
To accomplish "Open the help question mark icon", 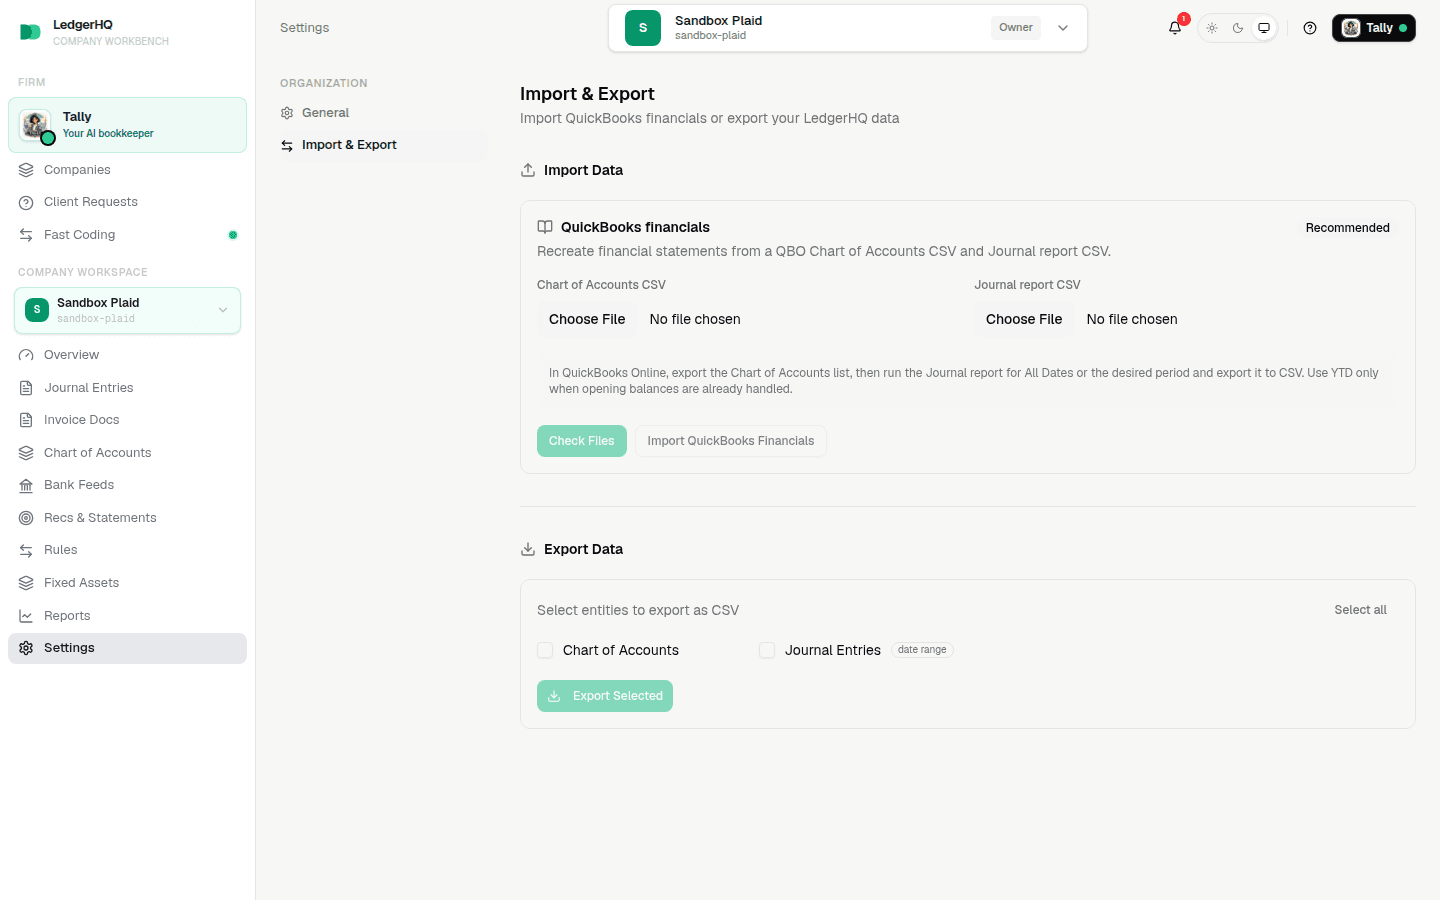I will coord(1310,28).
